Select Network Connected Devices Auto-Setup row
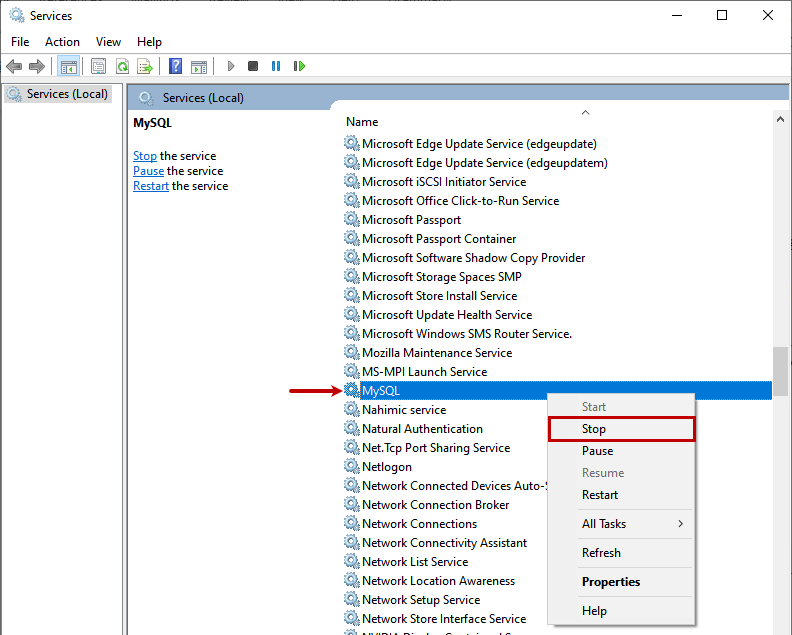Image resolution: width=792 pixels, height=635 pixels. click(454, 485)
